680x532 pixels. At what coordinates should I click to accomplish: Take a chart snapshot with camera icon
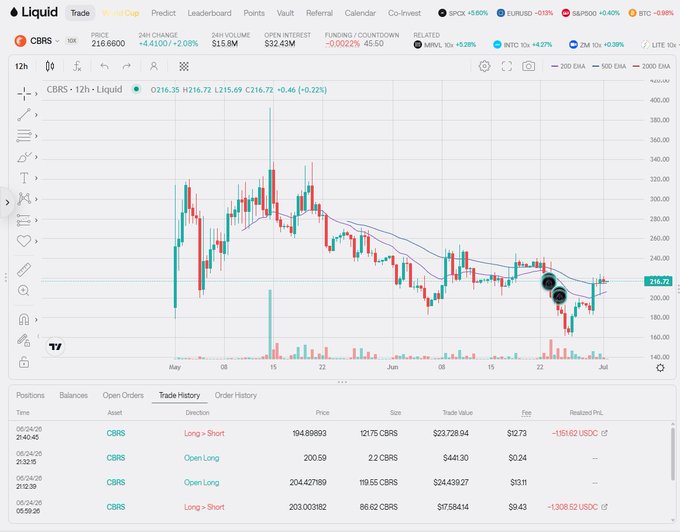point(528,66)
